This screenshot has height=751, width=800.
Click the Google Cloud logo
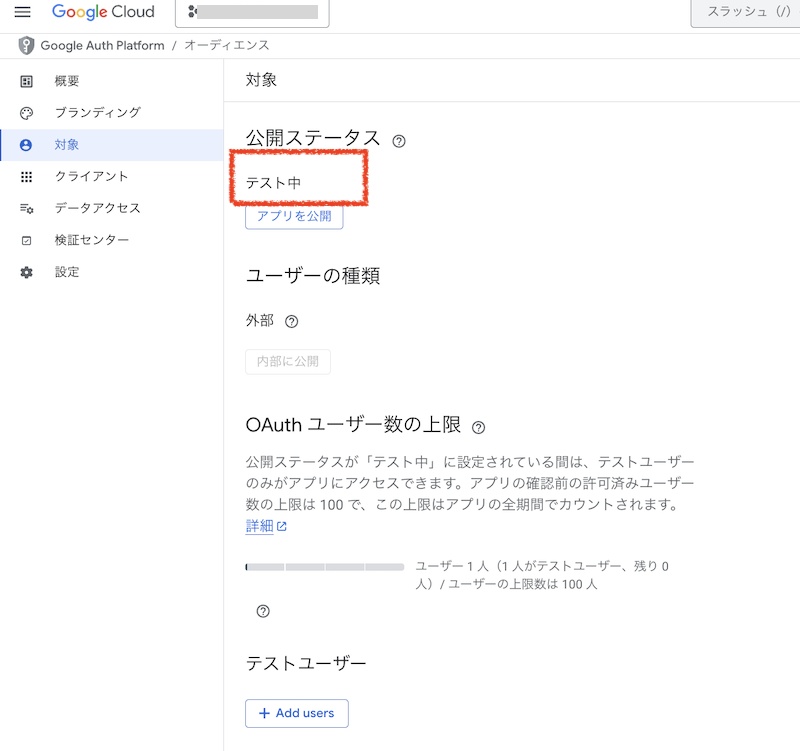pos(103,13)
